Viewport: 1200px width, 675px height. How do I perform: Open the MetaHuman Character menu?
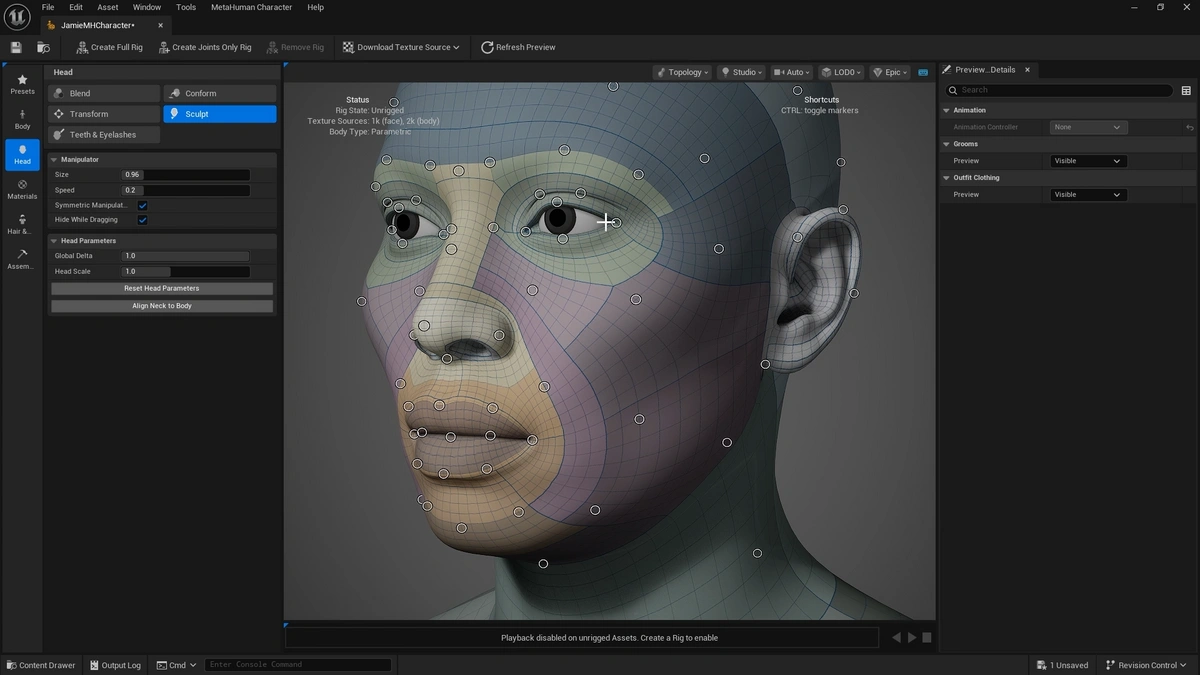(251, 7)
